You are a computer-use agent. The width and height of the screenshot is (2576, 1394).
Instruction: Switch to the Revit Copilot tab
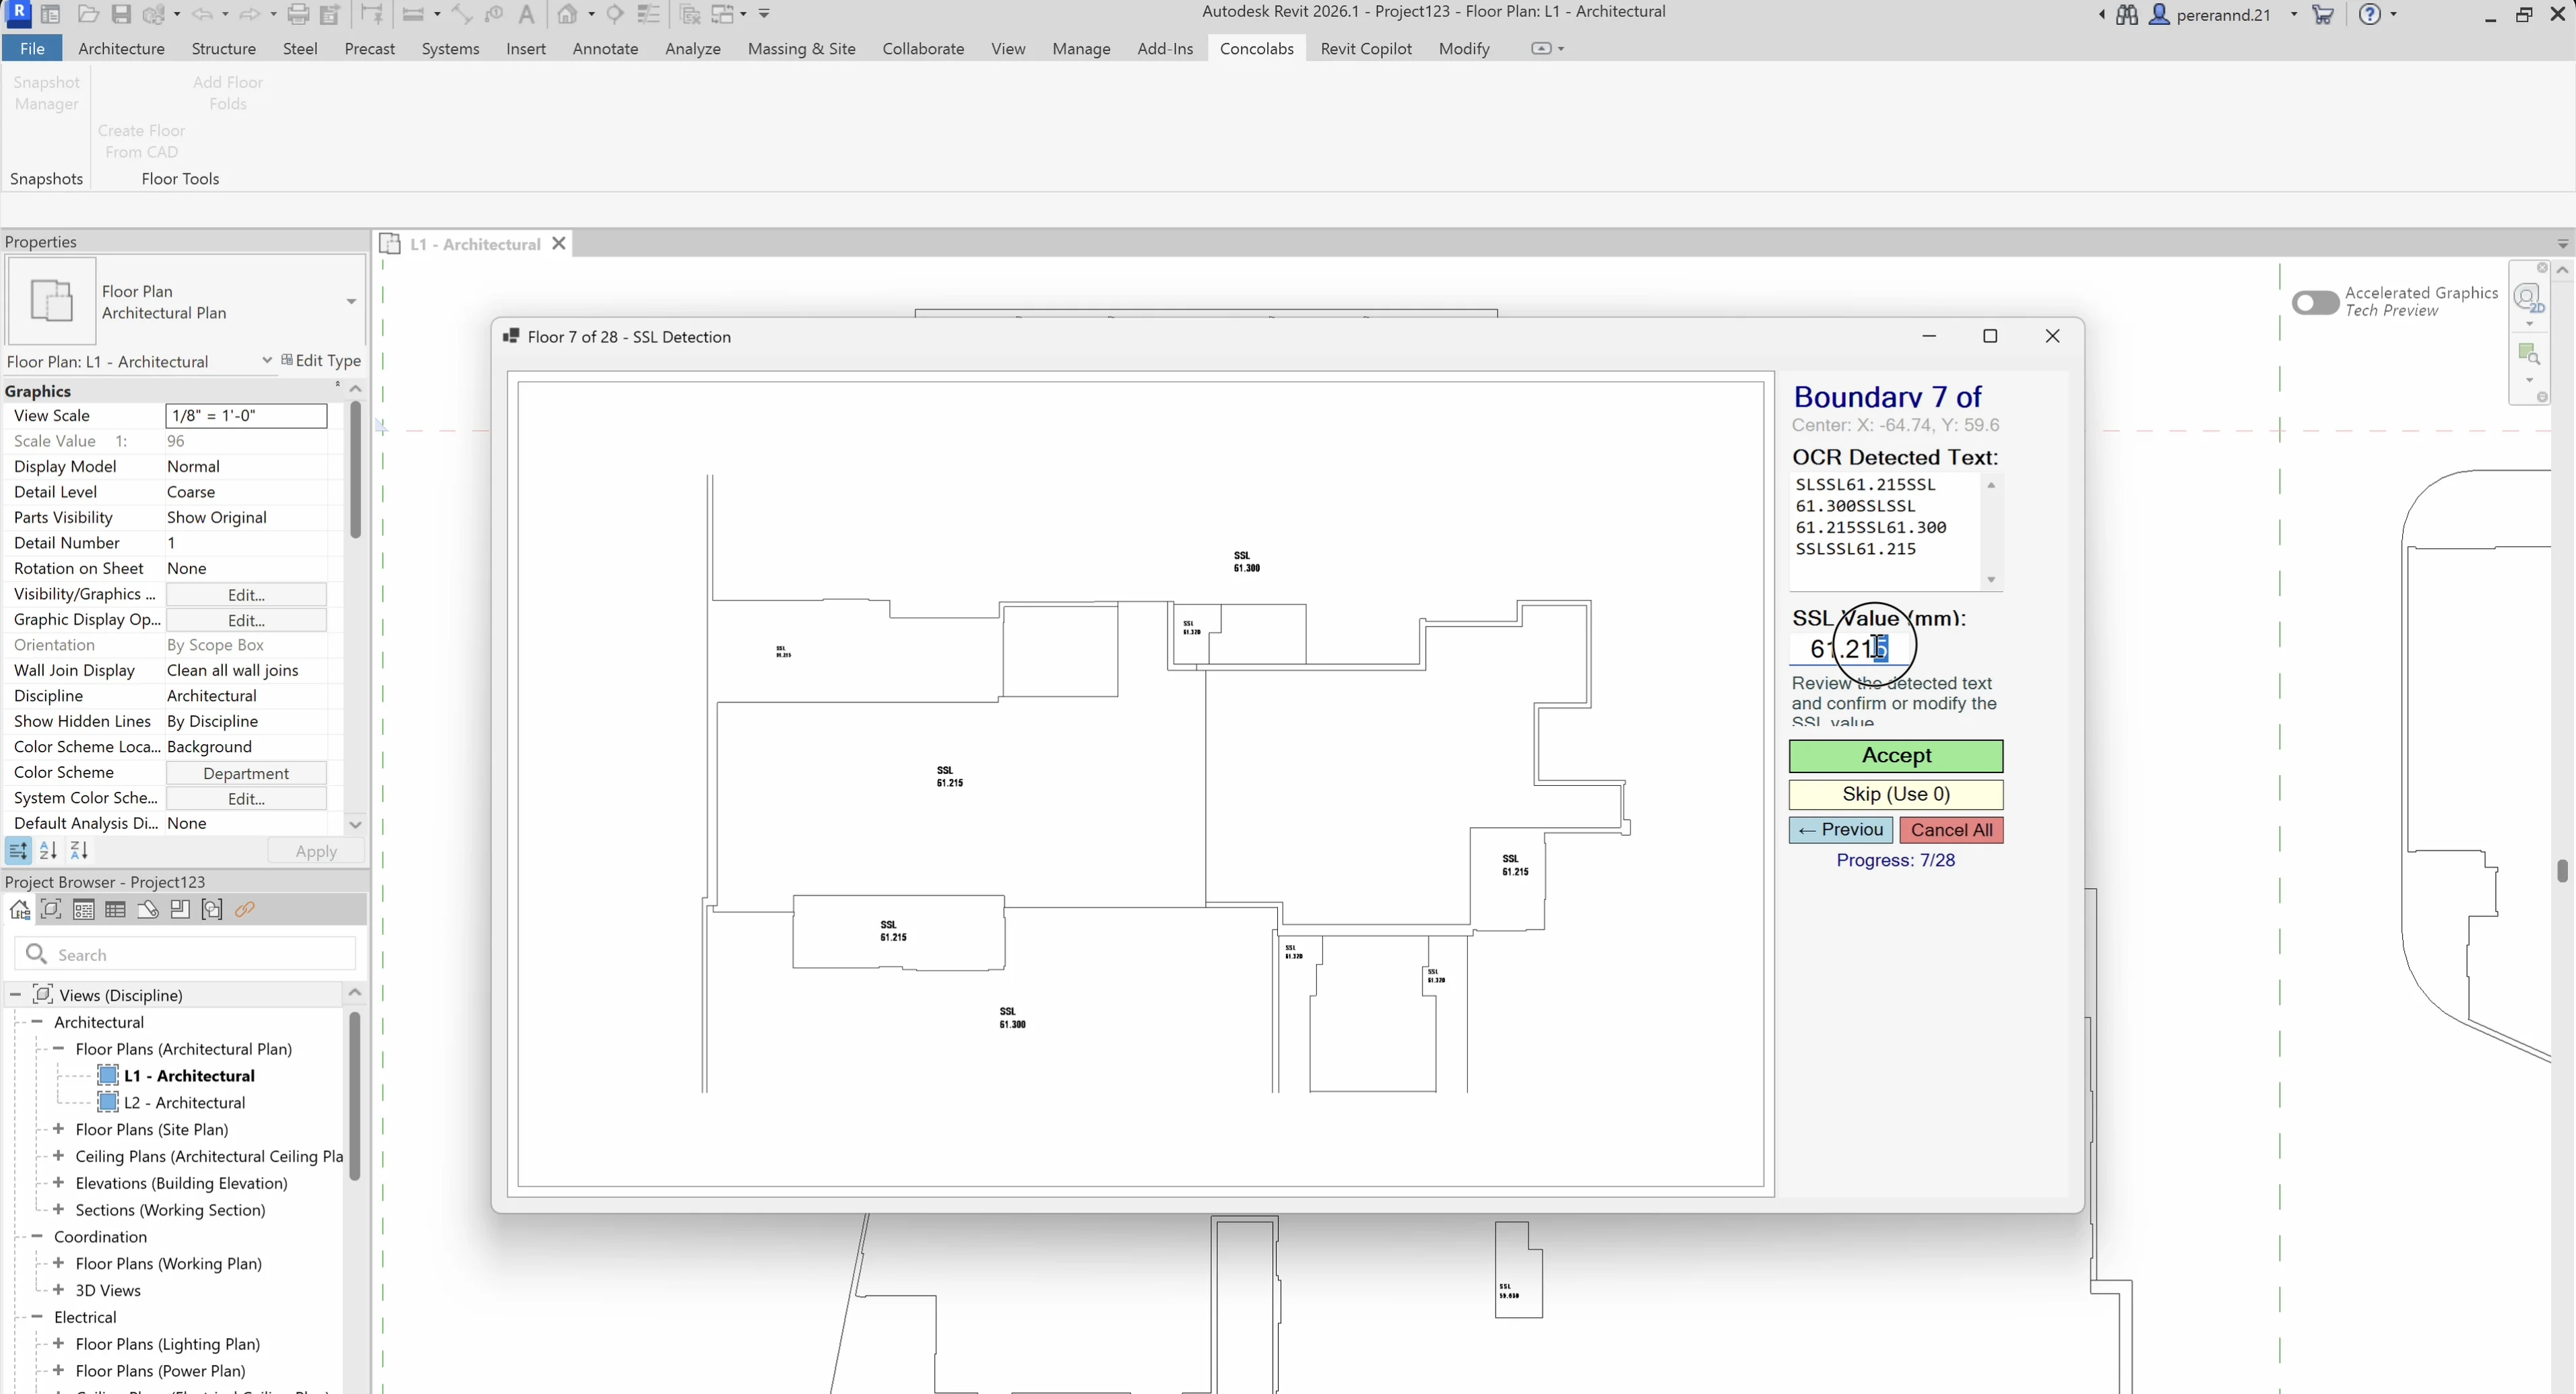(x=1366, y=48)
